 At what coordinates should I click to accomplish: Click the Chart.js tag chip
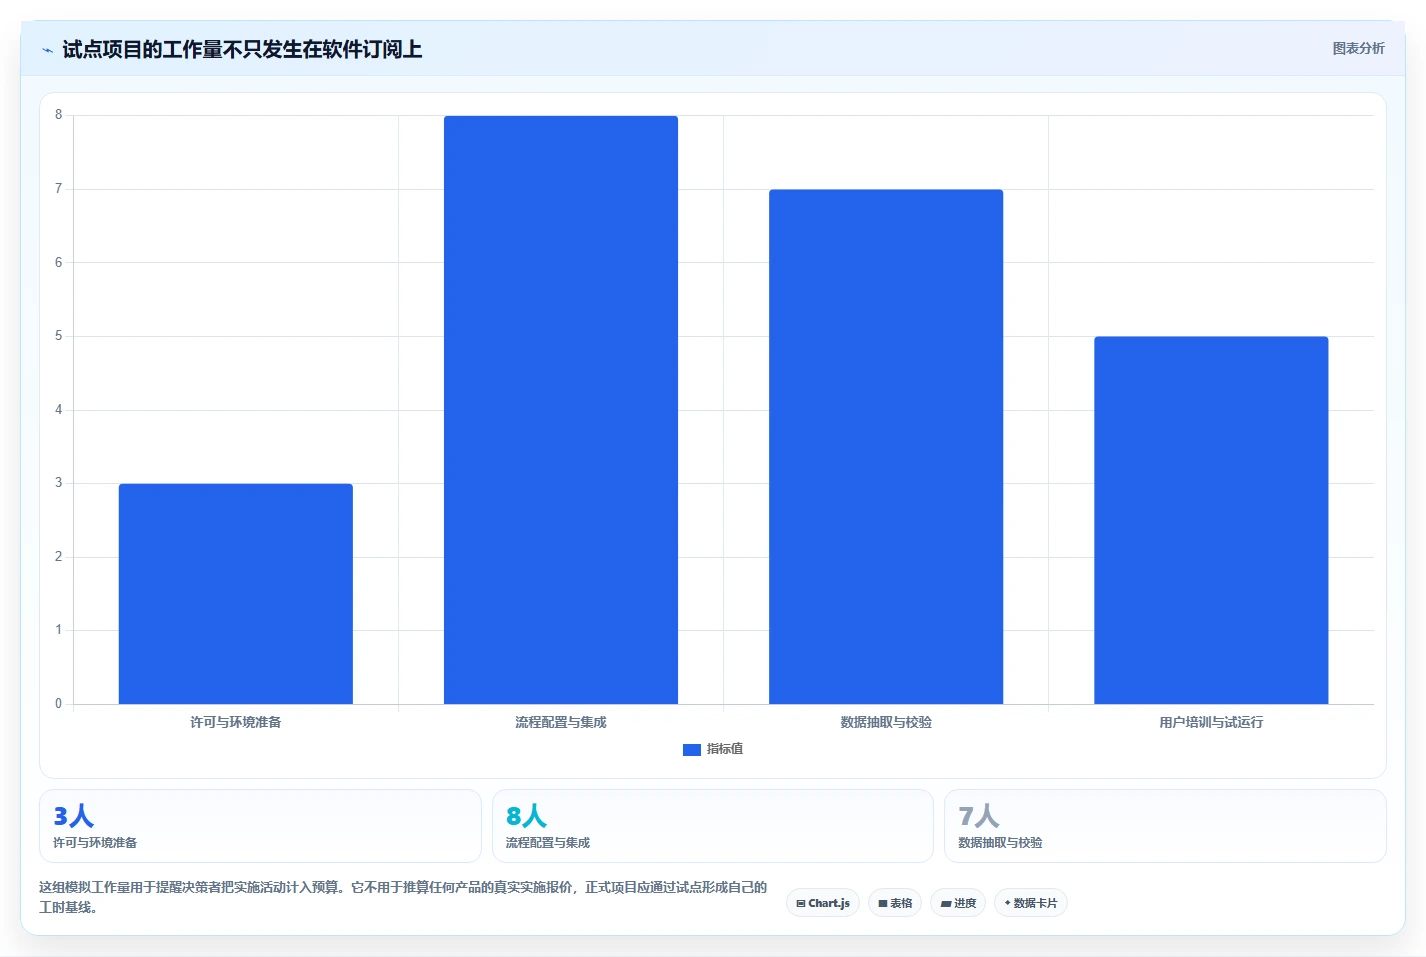click(823, 903)
